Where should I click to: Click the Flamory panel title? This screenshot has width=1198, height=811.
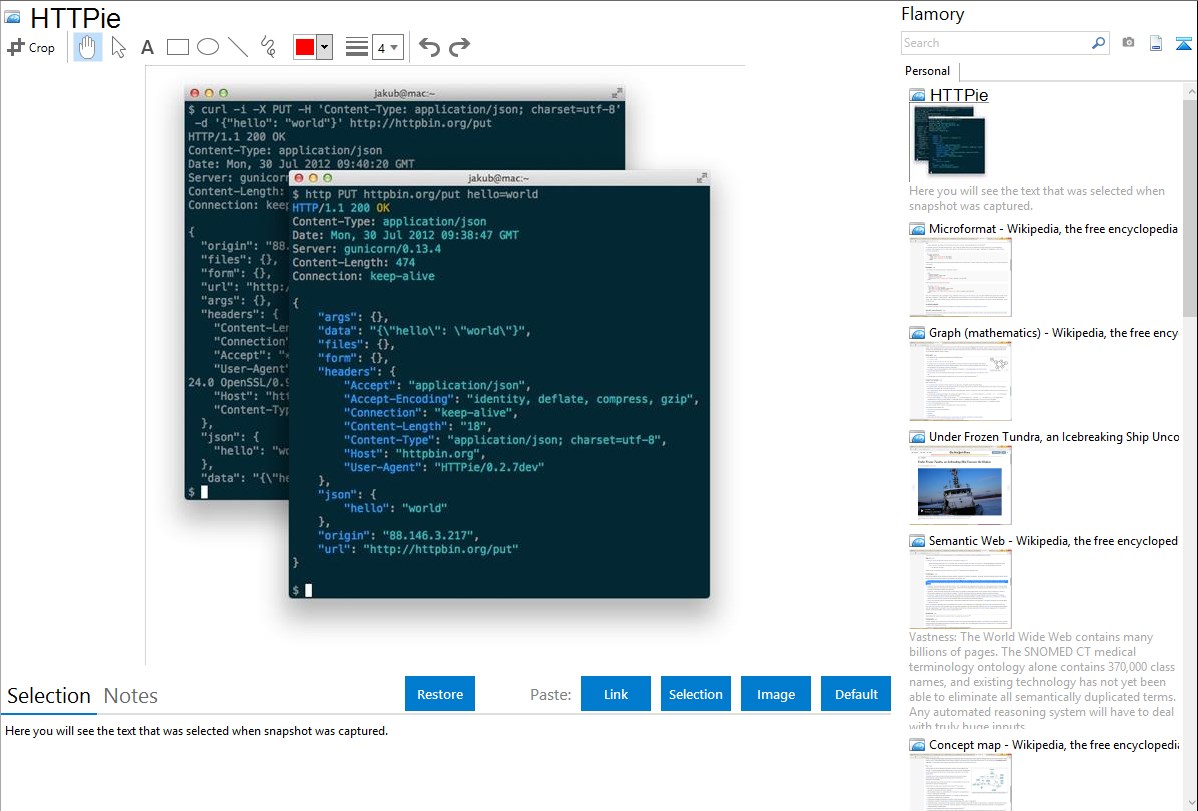pos(933,14)
